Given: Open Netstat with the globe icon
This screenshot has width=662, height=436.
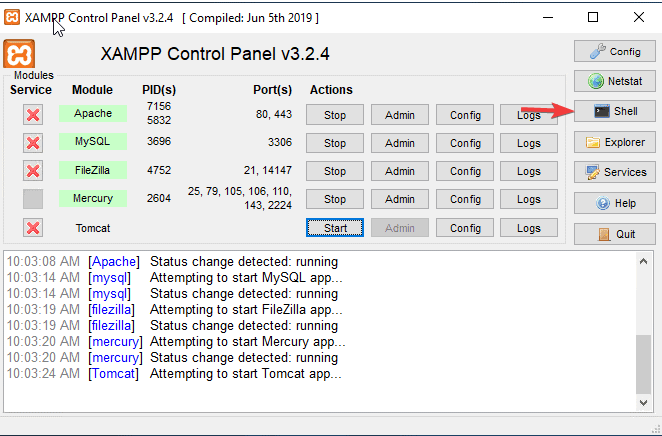Looking at the screenshot, I should (x=615, y=81).
